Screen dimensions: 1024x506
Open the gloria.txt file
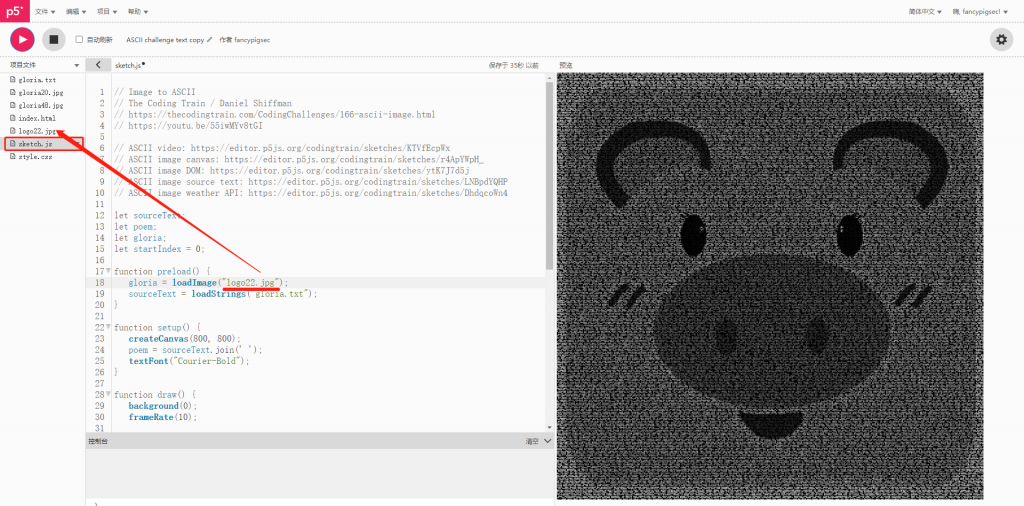[x=37, y=80]
